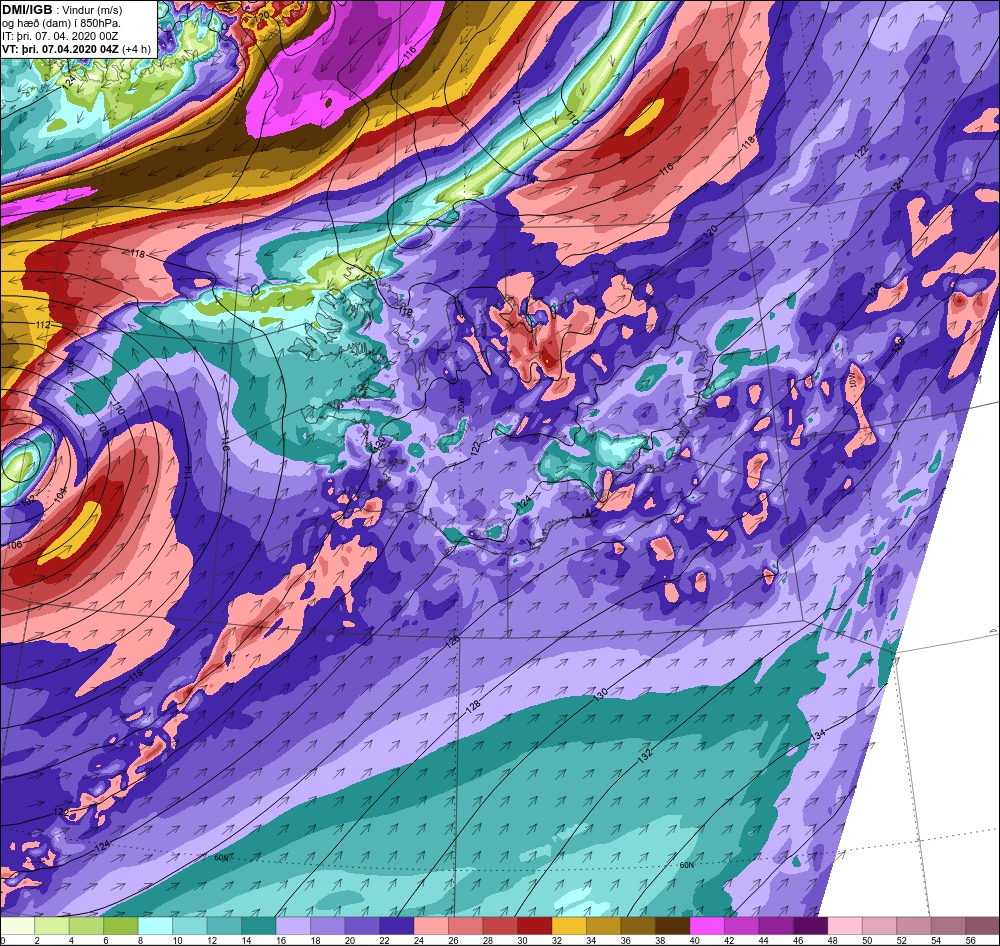The height and width of the screenshot is (946, 1000).
Task: Click the rose-brown 54–56 legend swatch
Action: point(948,924)
